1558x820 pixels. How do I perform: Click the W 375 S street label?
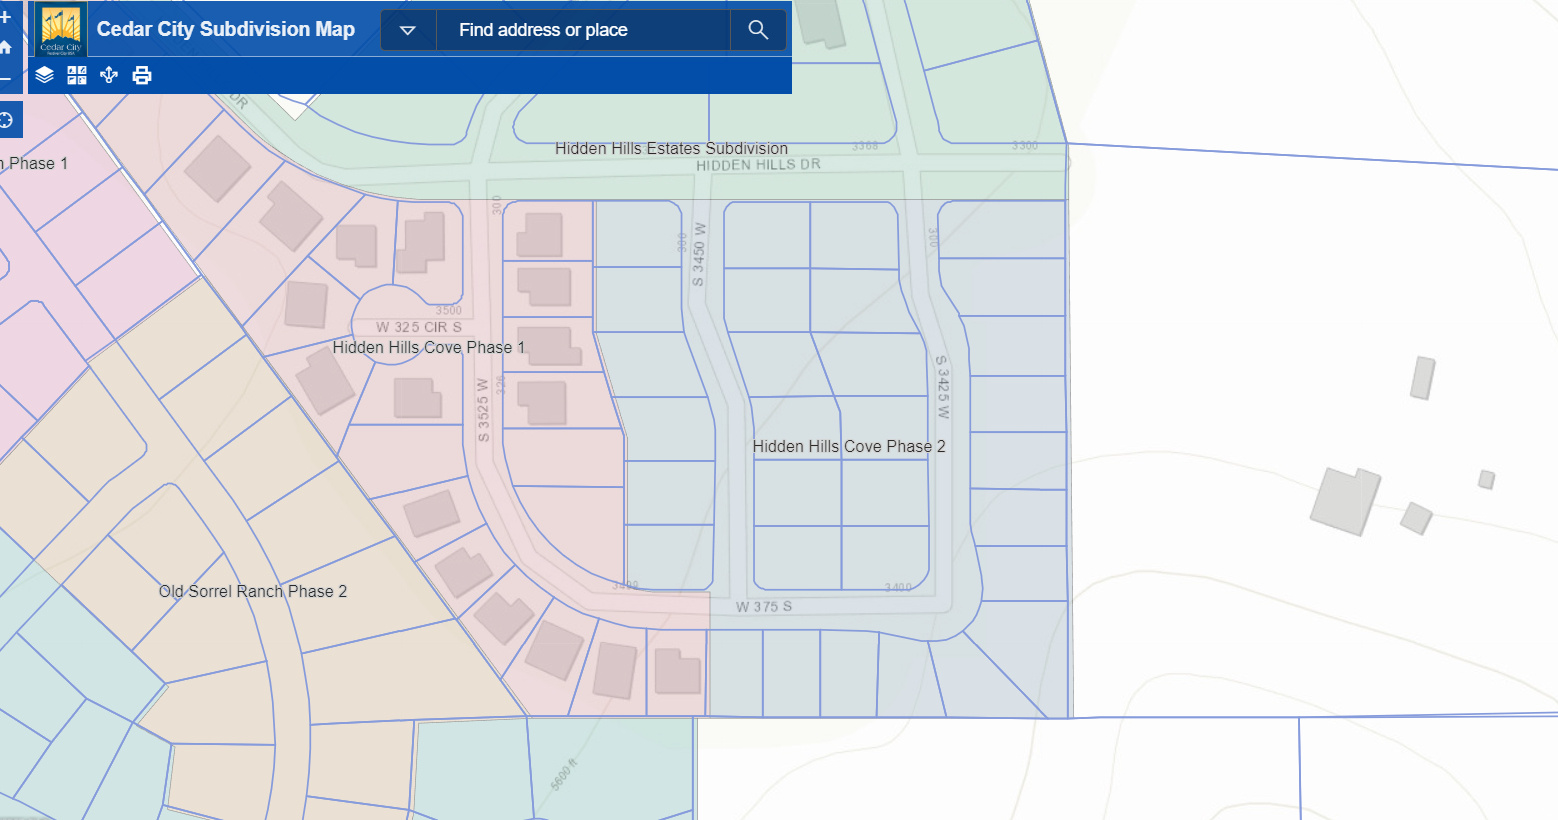pos(764,606)
